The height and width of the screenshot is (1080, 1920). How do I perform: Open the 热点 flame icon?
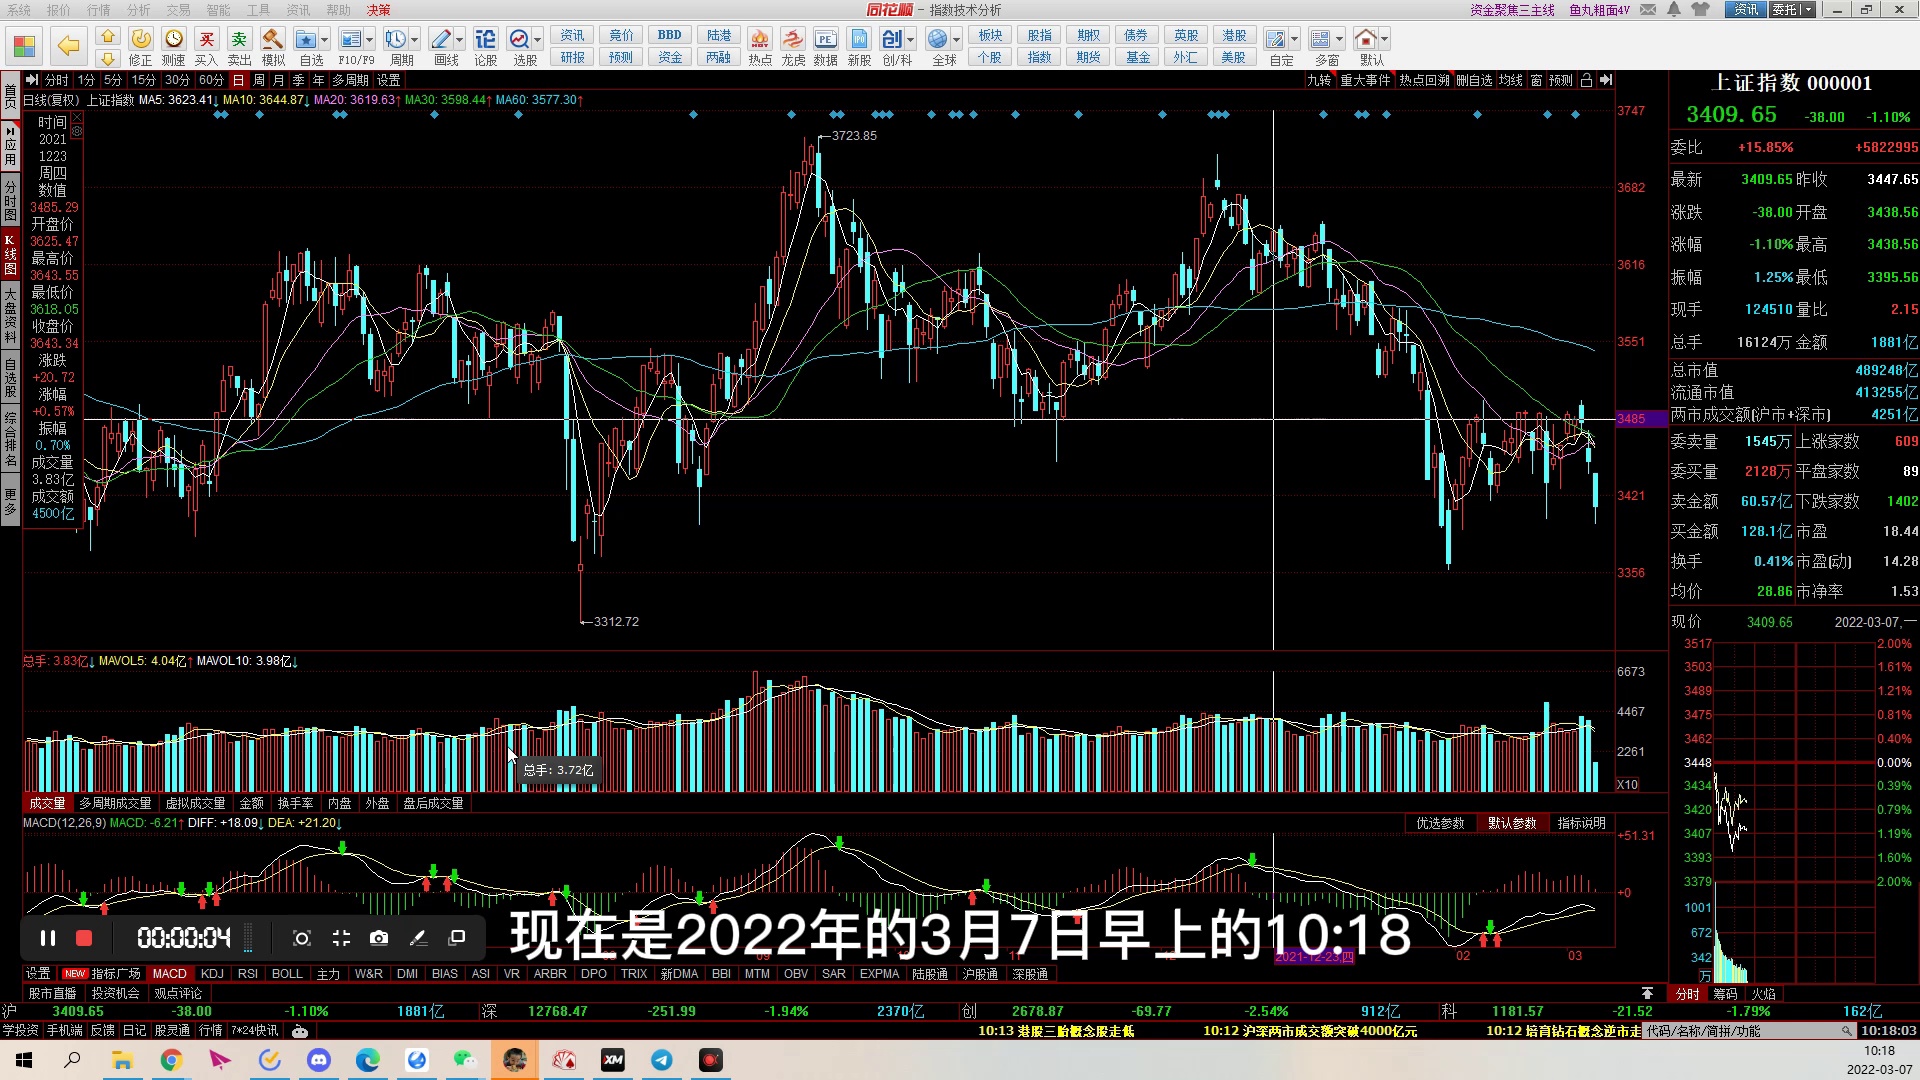coord(760,40)
